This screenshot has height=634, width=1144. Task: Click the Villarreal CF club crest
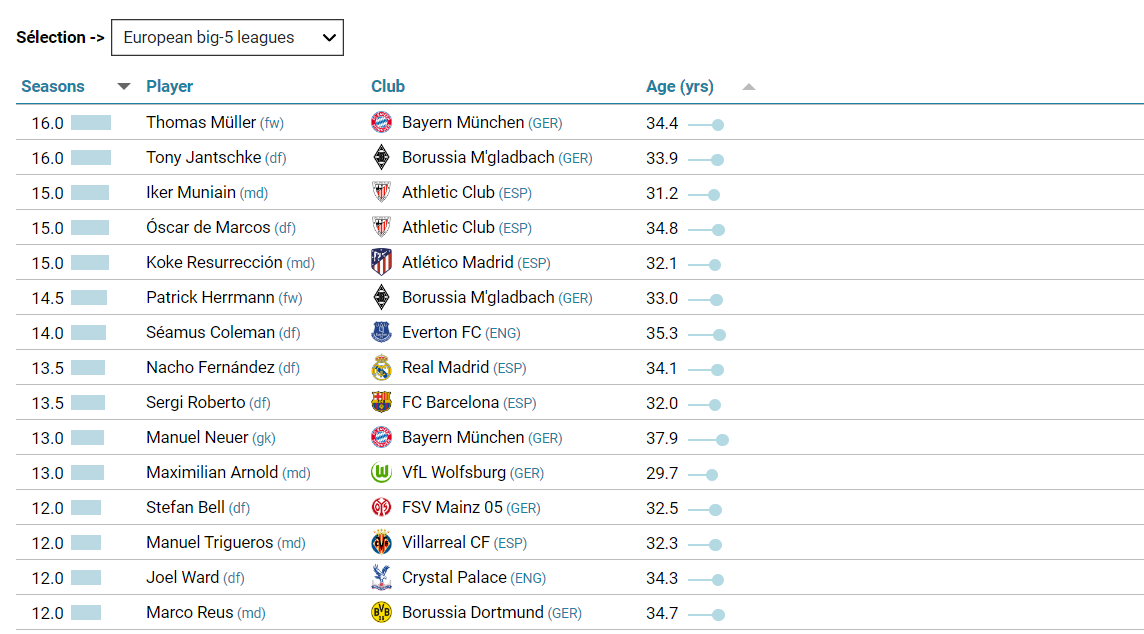click(x=381, y=543)
